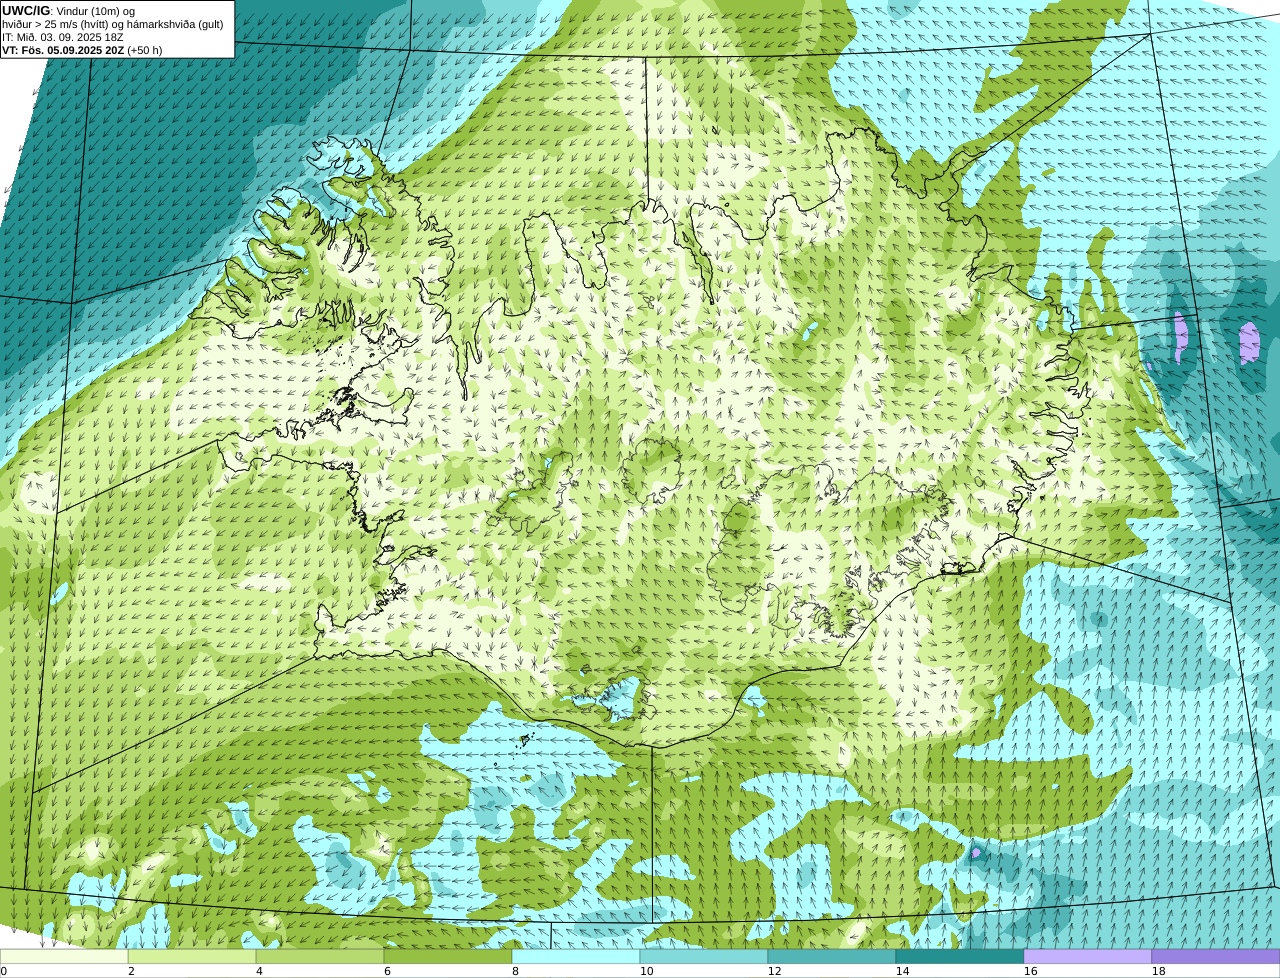
Task: Click the legend scale label '0'
Action: [3, 971]
